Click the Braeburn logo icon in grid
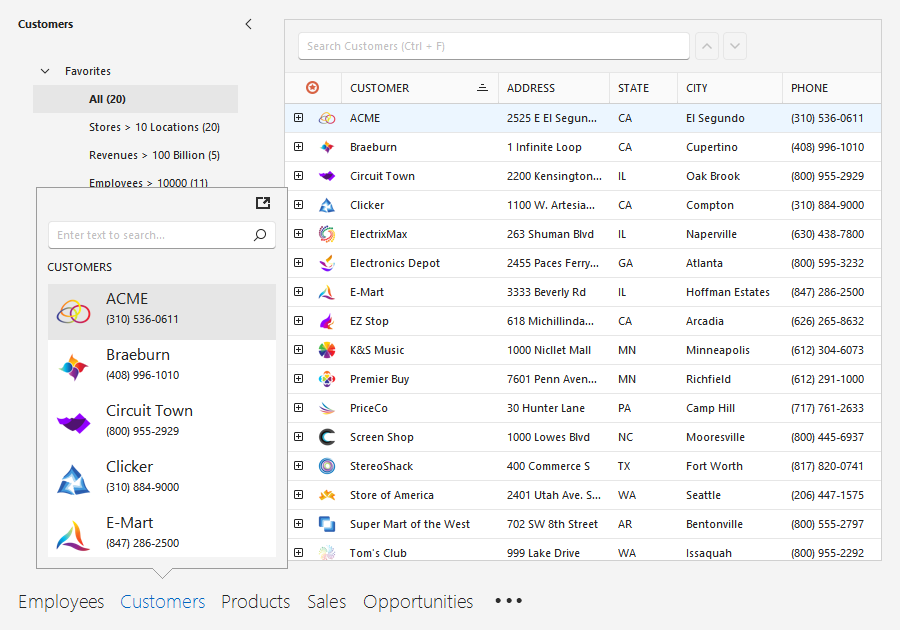The height and width of the screenshot is (630, 900). tap(327, 147)
